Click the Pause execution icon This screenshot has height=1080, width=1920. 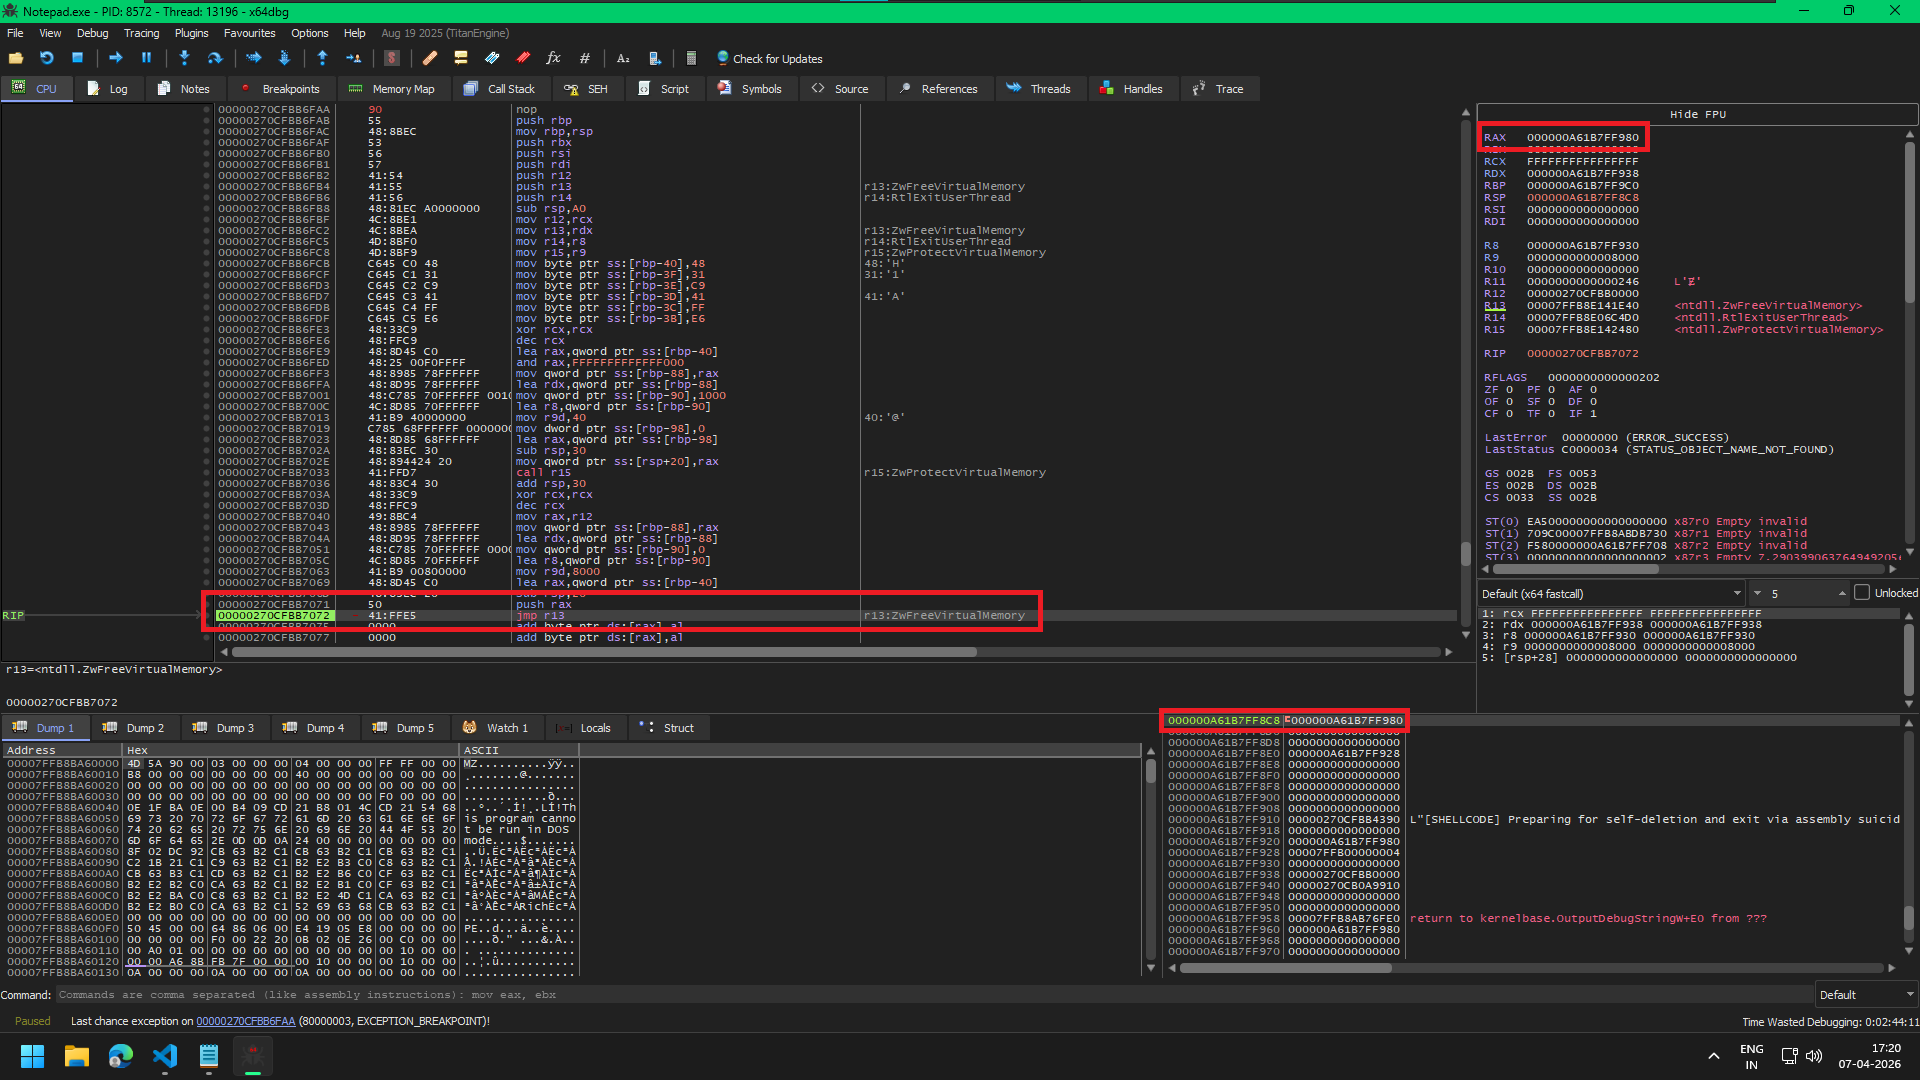coord(146,58)
